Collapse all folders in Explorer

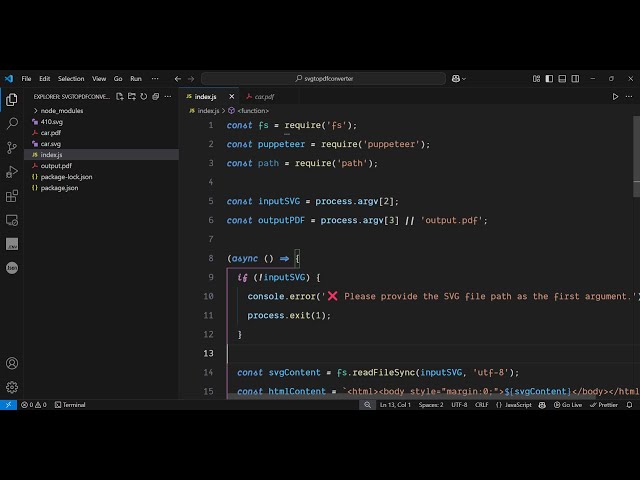coord(156,97)
